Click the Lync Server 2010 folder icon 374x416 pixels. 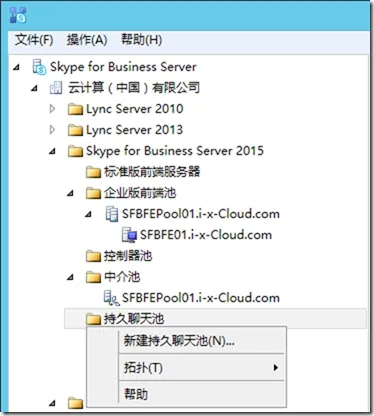coord(75,109)
